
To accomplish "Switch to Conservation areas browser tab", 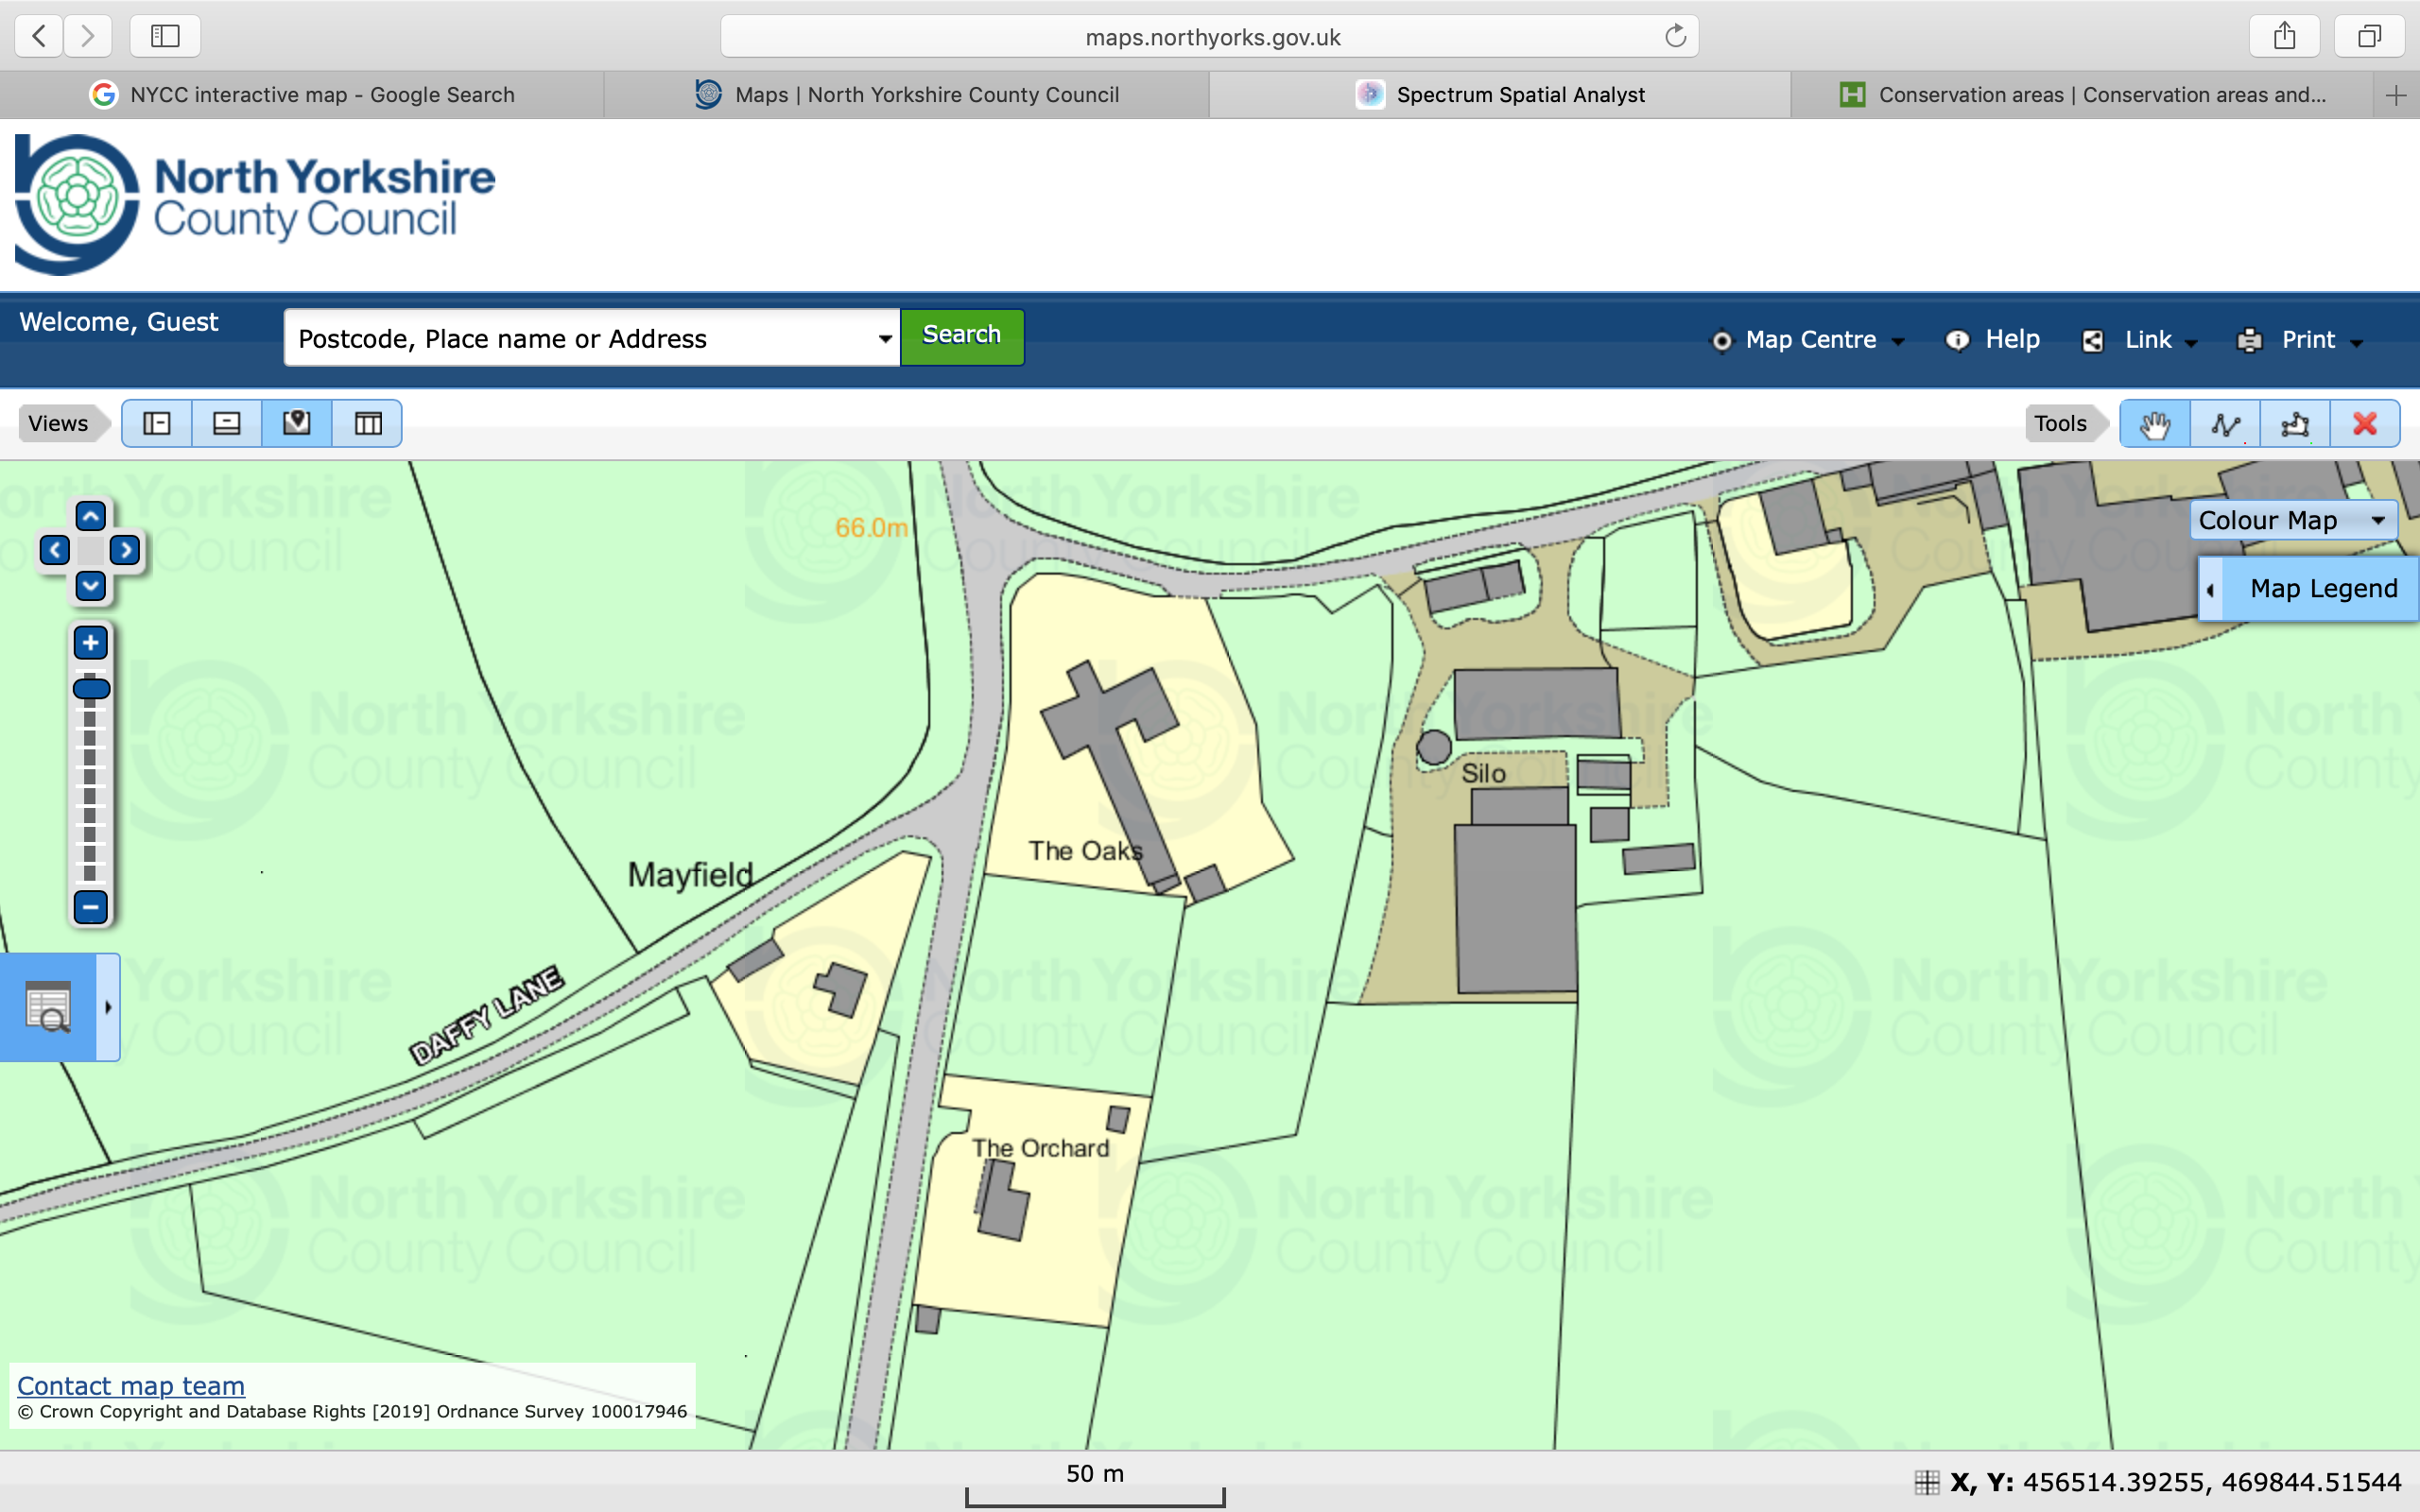I will 2083,95.
